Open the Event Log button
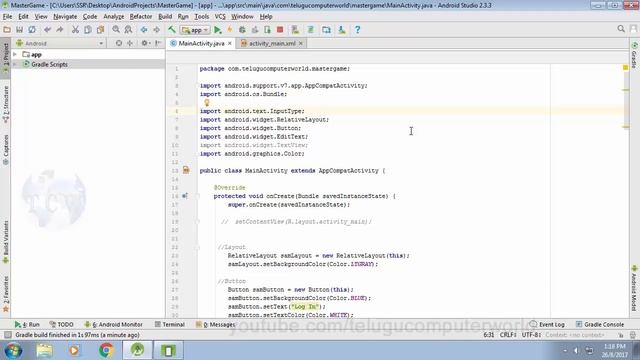Image resolution: width=640 pixels, height=360 pixels. coord(547,324)
